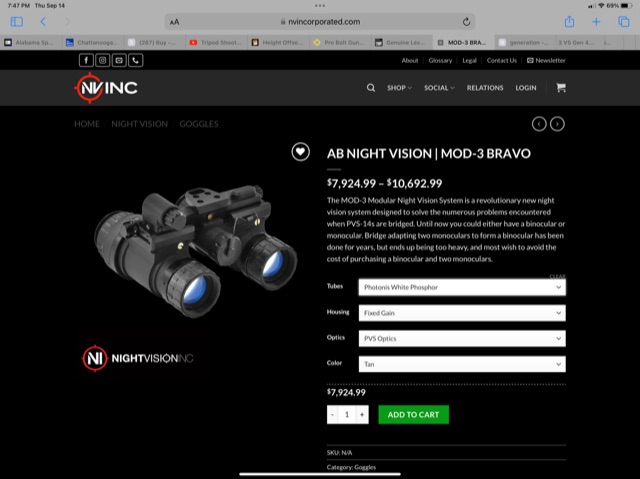Open the Glossary link
Viewport: 640px width, 479px height.
click(x=440, y=60)
